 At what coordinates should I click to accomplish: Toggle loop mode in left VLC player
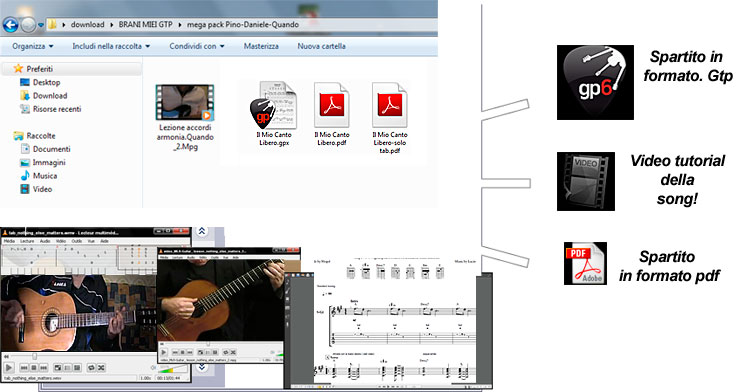coord(91,368)
